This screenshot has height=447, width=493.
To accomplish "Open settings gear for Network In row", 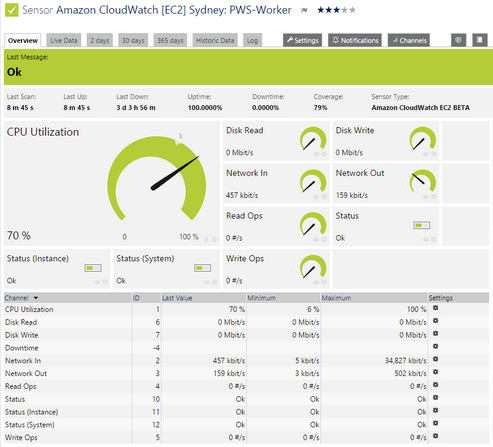I will 435,359.
